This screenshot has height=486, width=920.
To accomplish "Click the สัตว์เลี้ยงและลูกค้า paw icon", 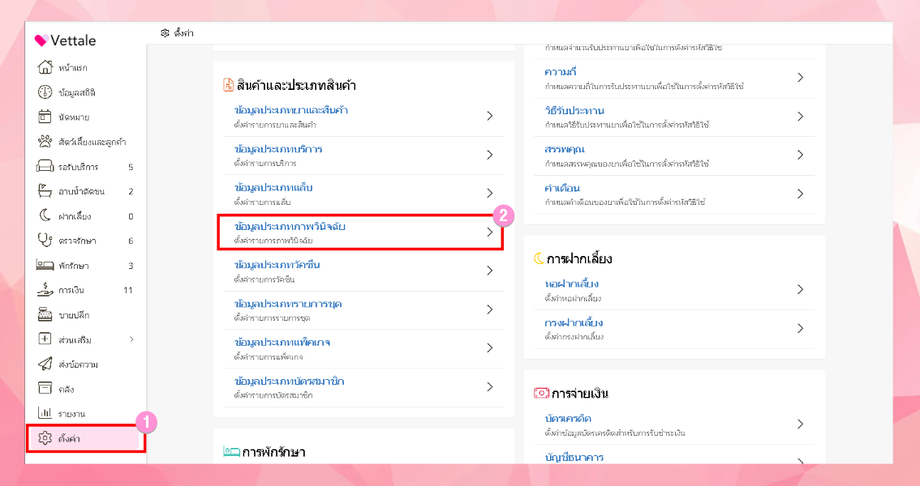I will [x=45, y=142].
